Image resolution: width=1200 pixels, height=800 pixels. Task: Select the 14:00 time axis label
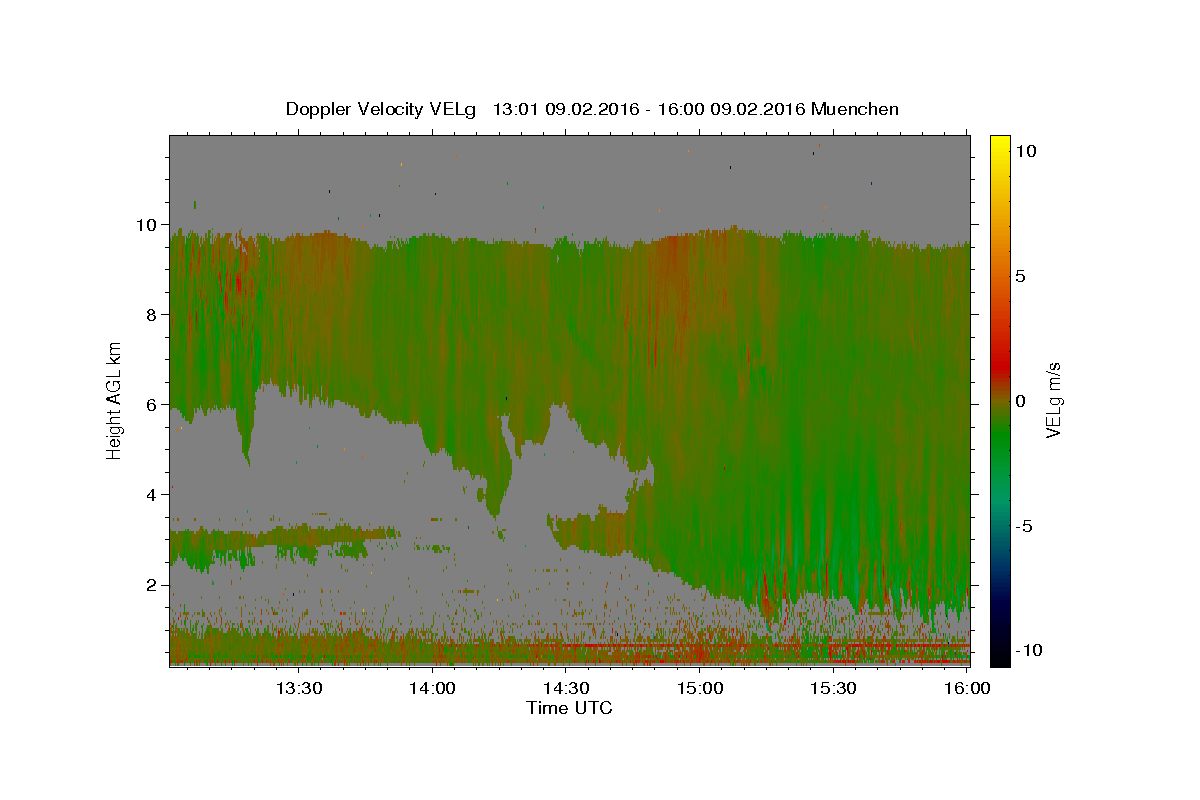click(x=432, y=688)
